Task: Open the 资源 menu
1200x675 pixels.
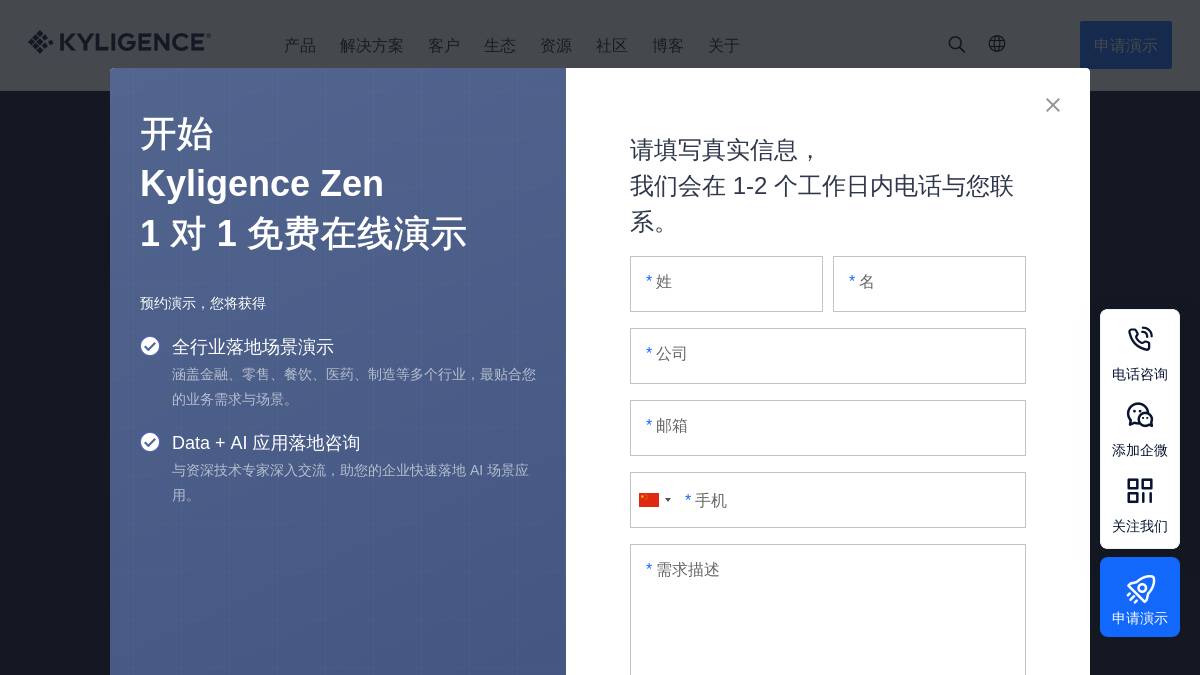Action: 556,45
